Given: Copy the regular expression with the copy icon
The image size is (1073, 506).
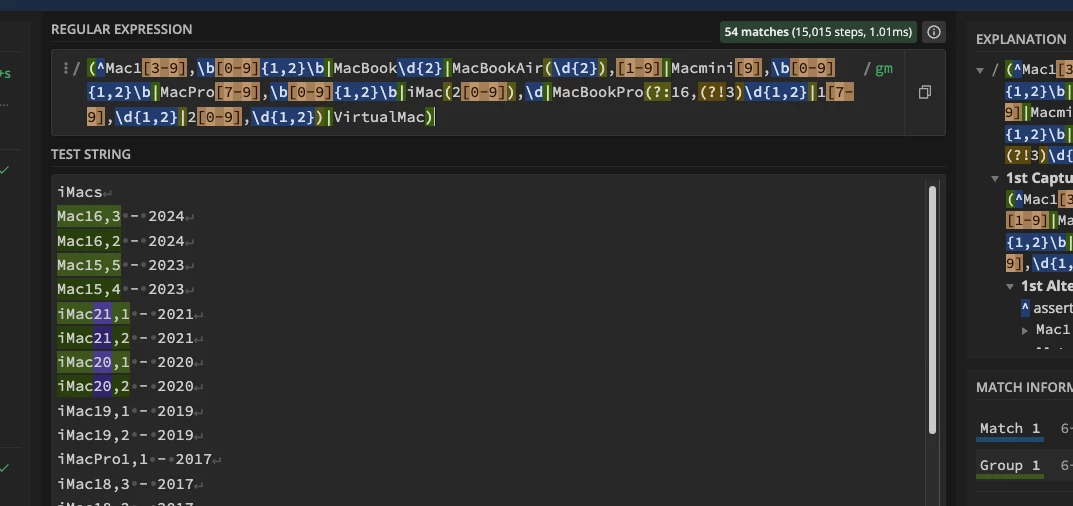Looking at the screenshot, I should tap(925, 92).
